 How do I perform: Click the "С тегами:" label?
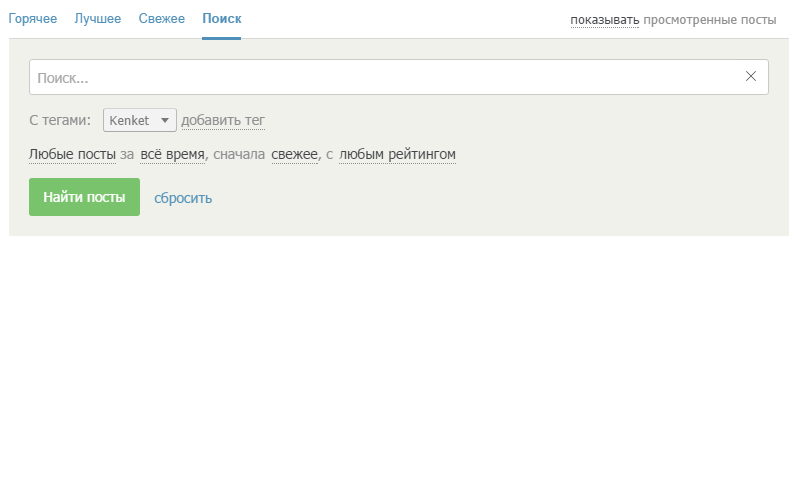[60, 121]
